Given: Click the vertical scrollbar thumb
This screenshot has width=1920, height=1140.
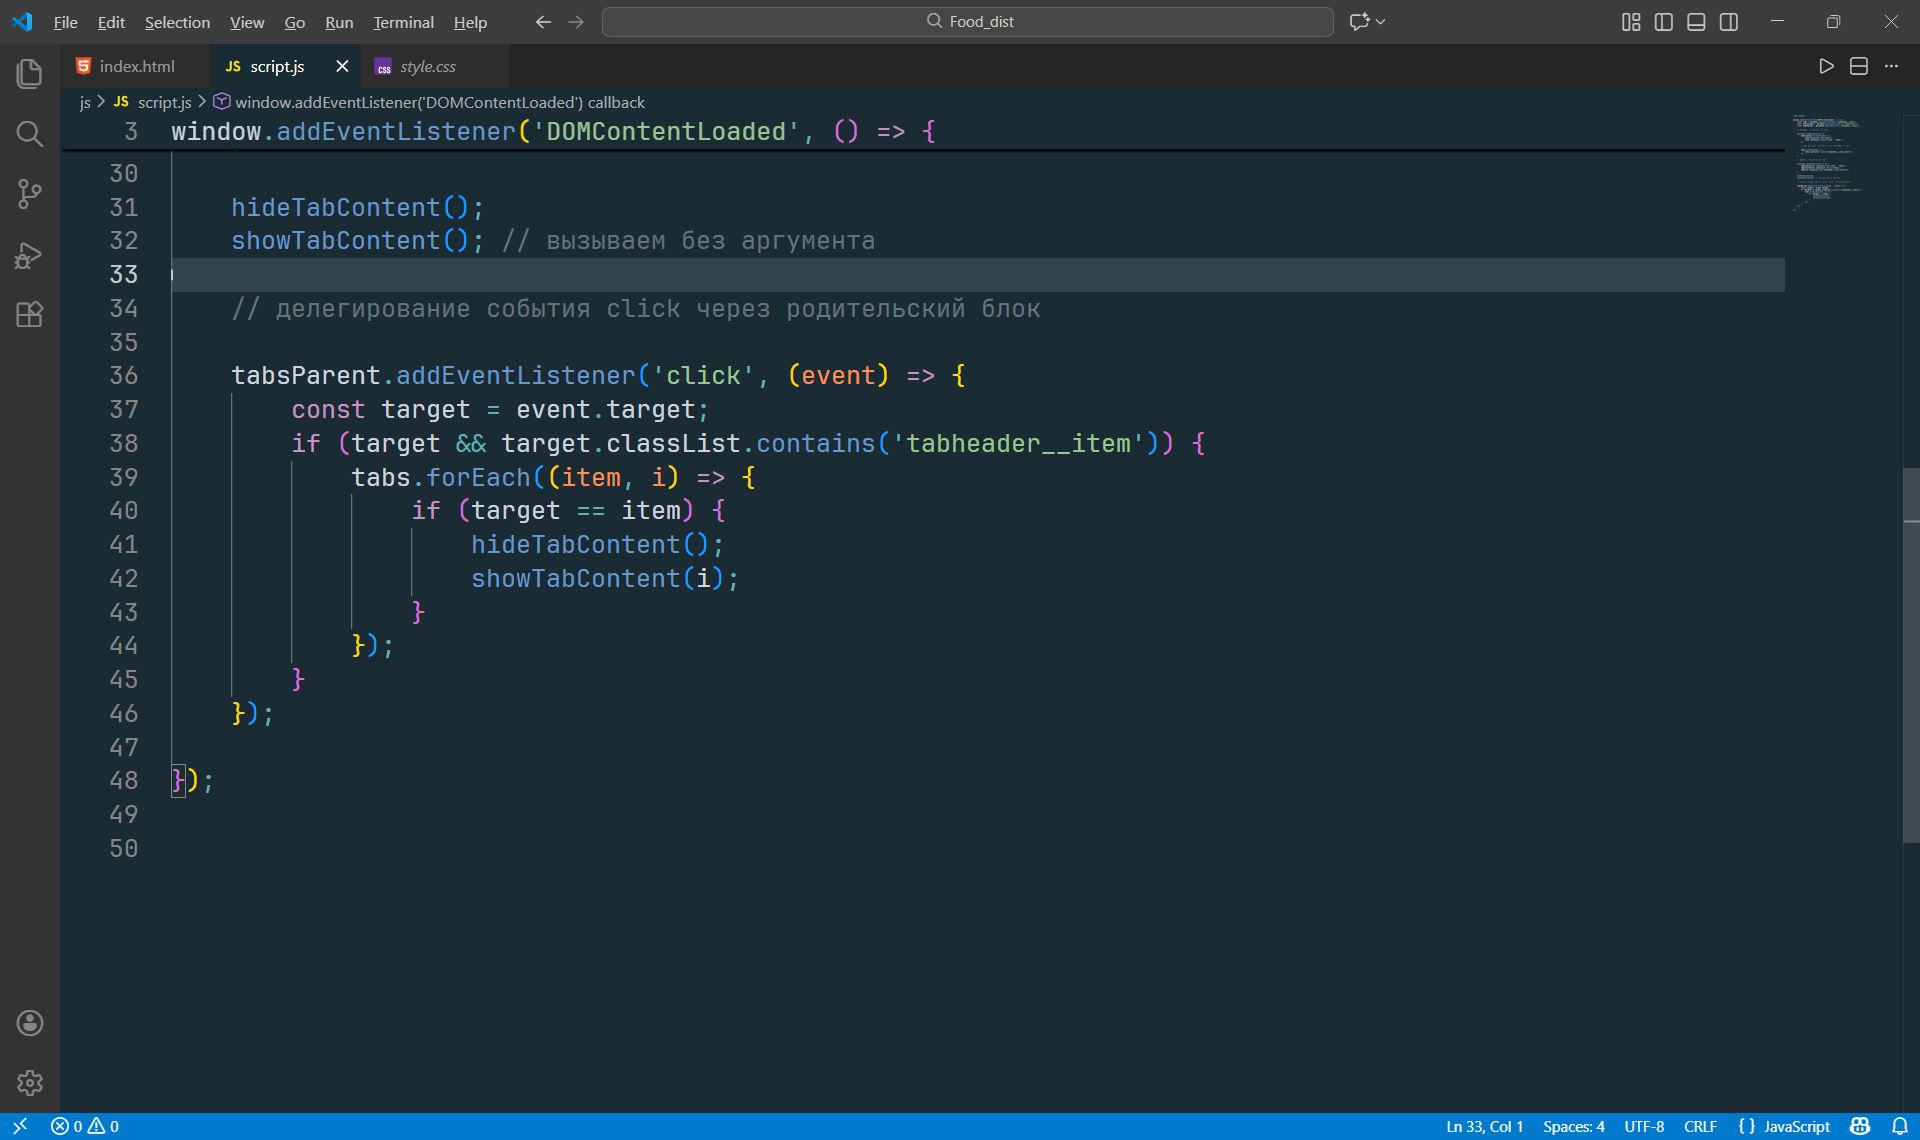Looking at the screenshot, I should pos(1910,655).
